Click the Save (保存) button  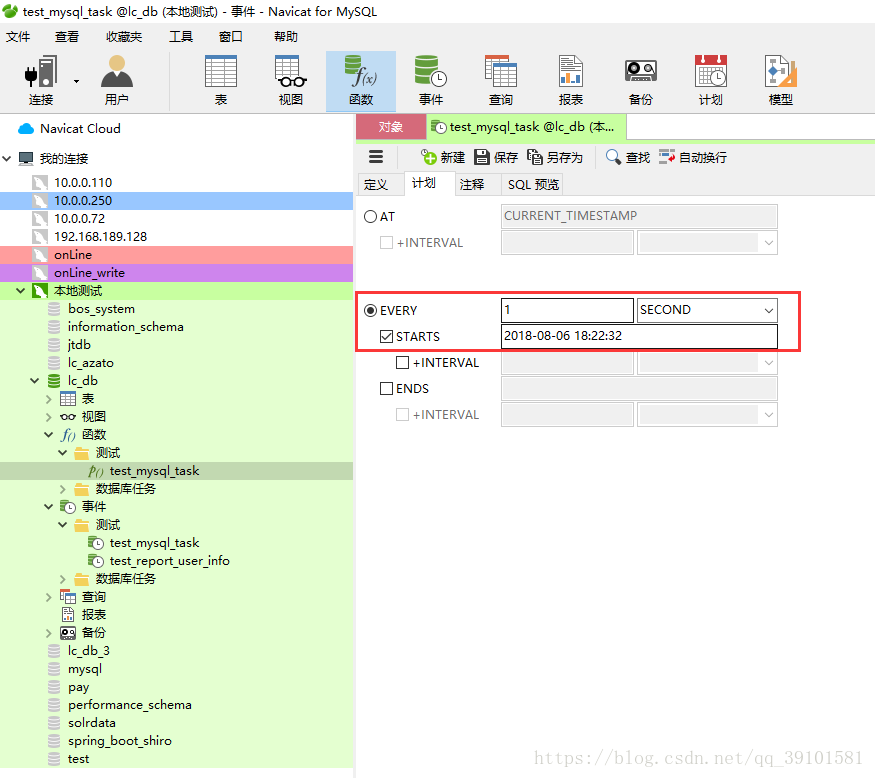pyautogui.click(x=496, y=157)
